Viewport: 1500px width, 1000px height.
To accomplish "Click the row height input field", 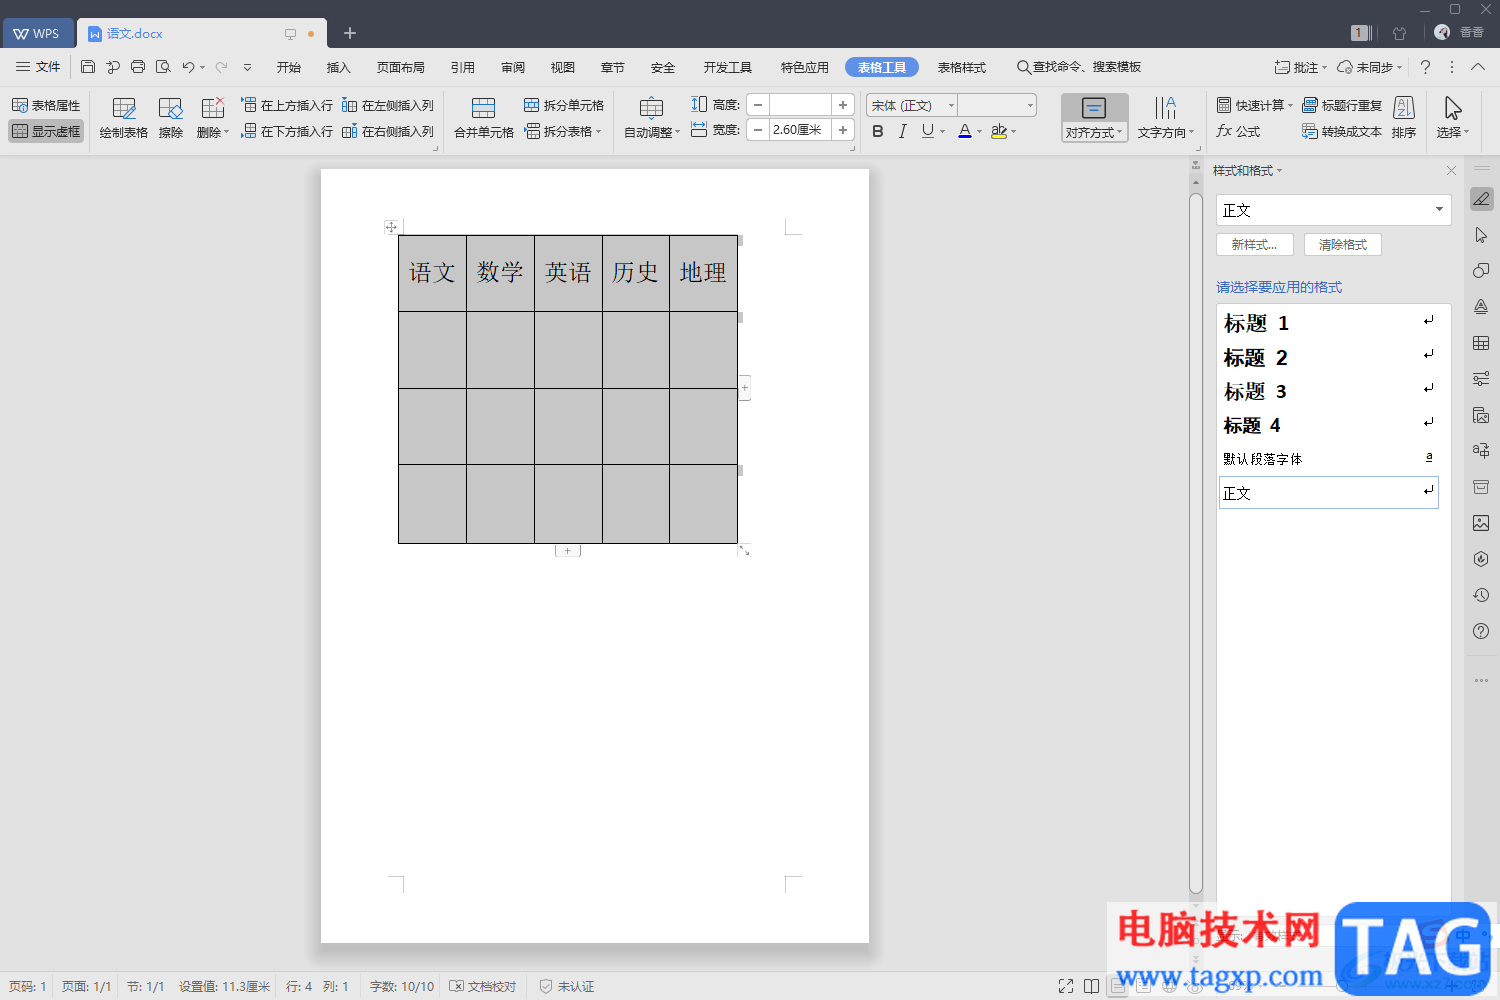I will 800,105.
